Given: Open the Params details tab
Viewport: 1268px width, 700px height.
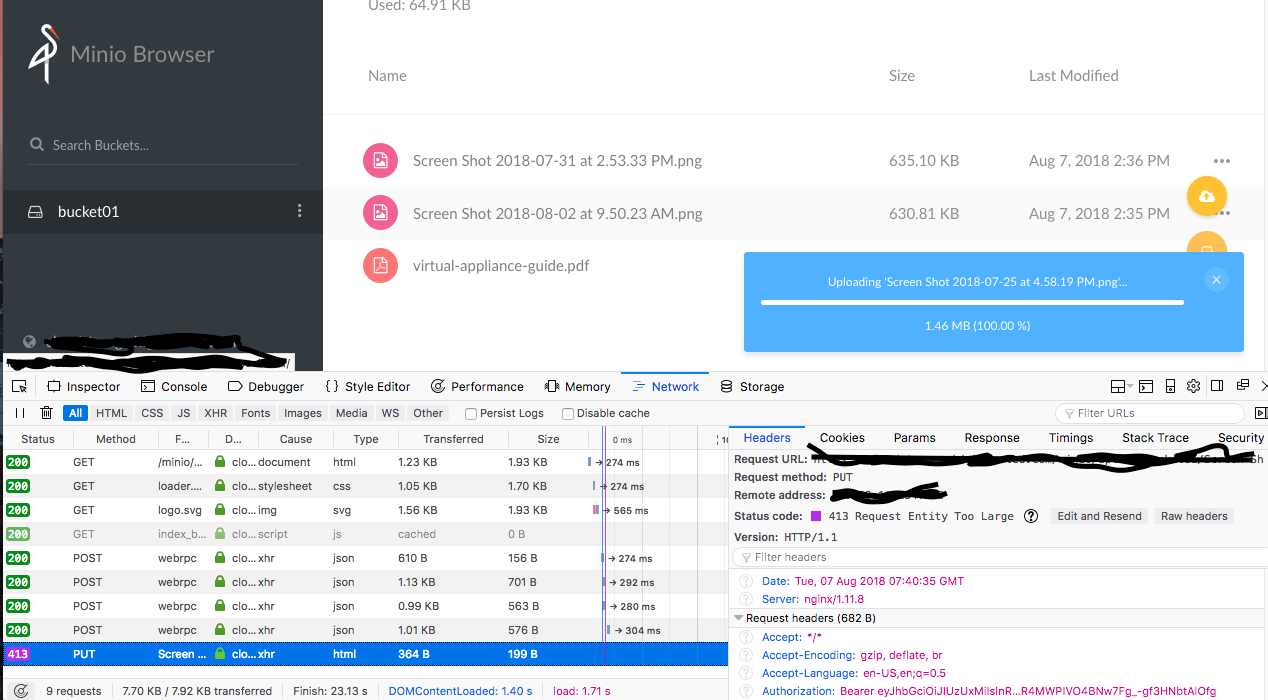Looking at the screenshot, I should 915,438.
